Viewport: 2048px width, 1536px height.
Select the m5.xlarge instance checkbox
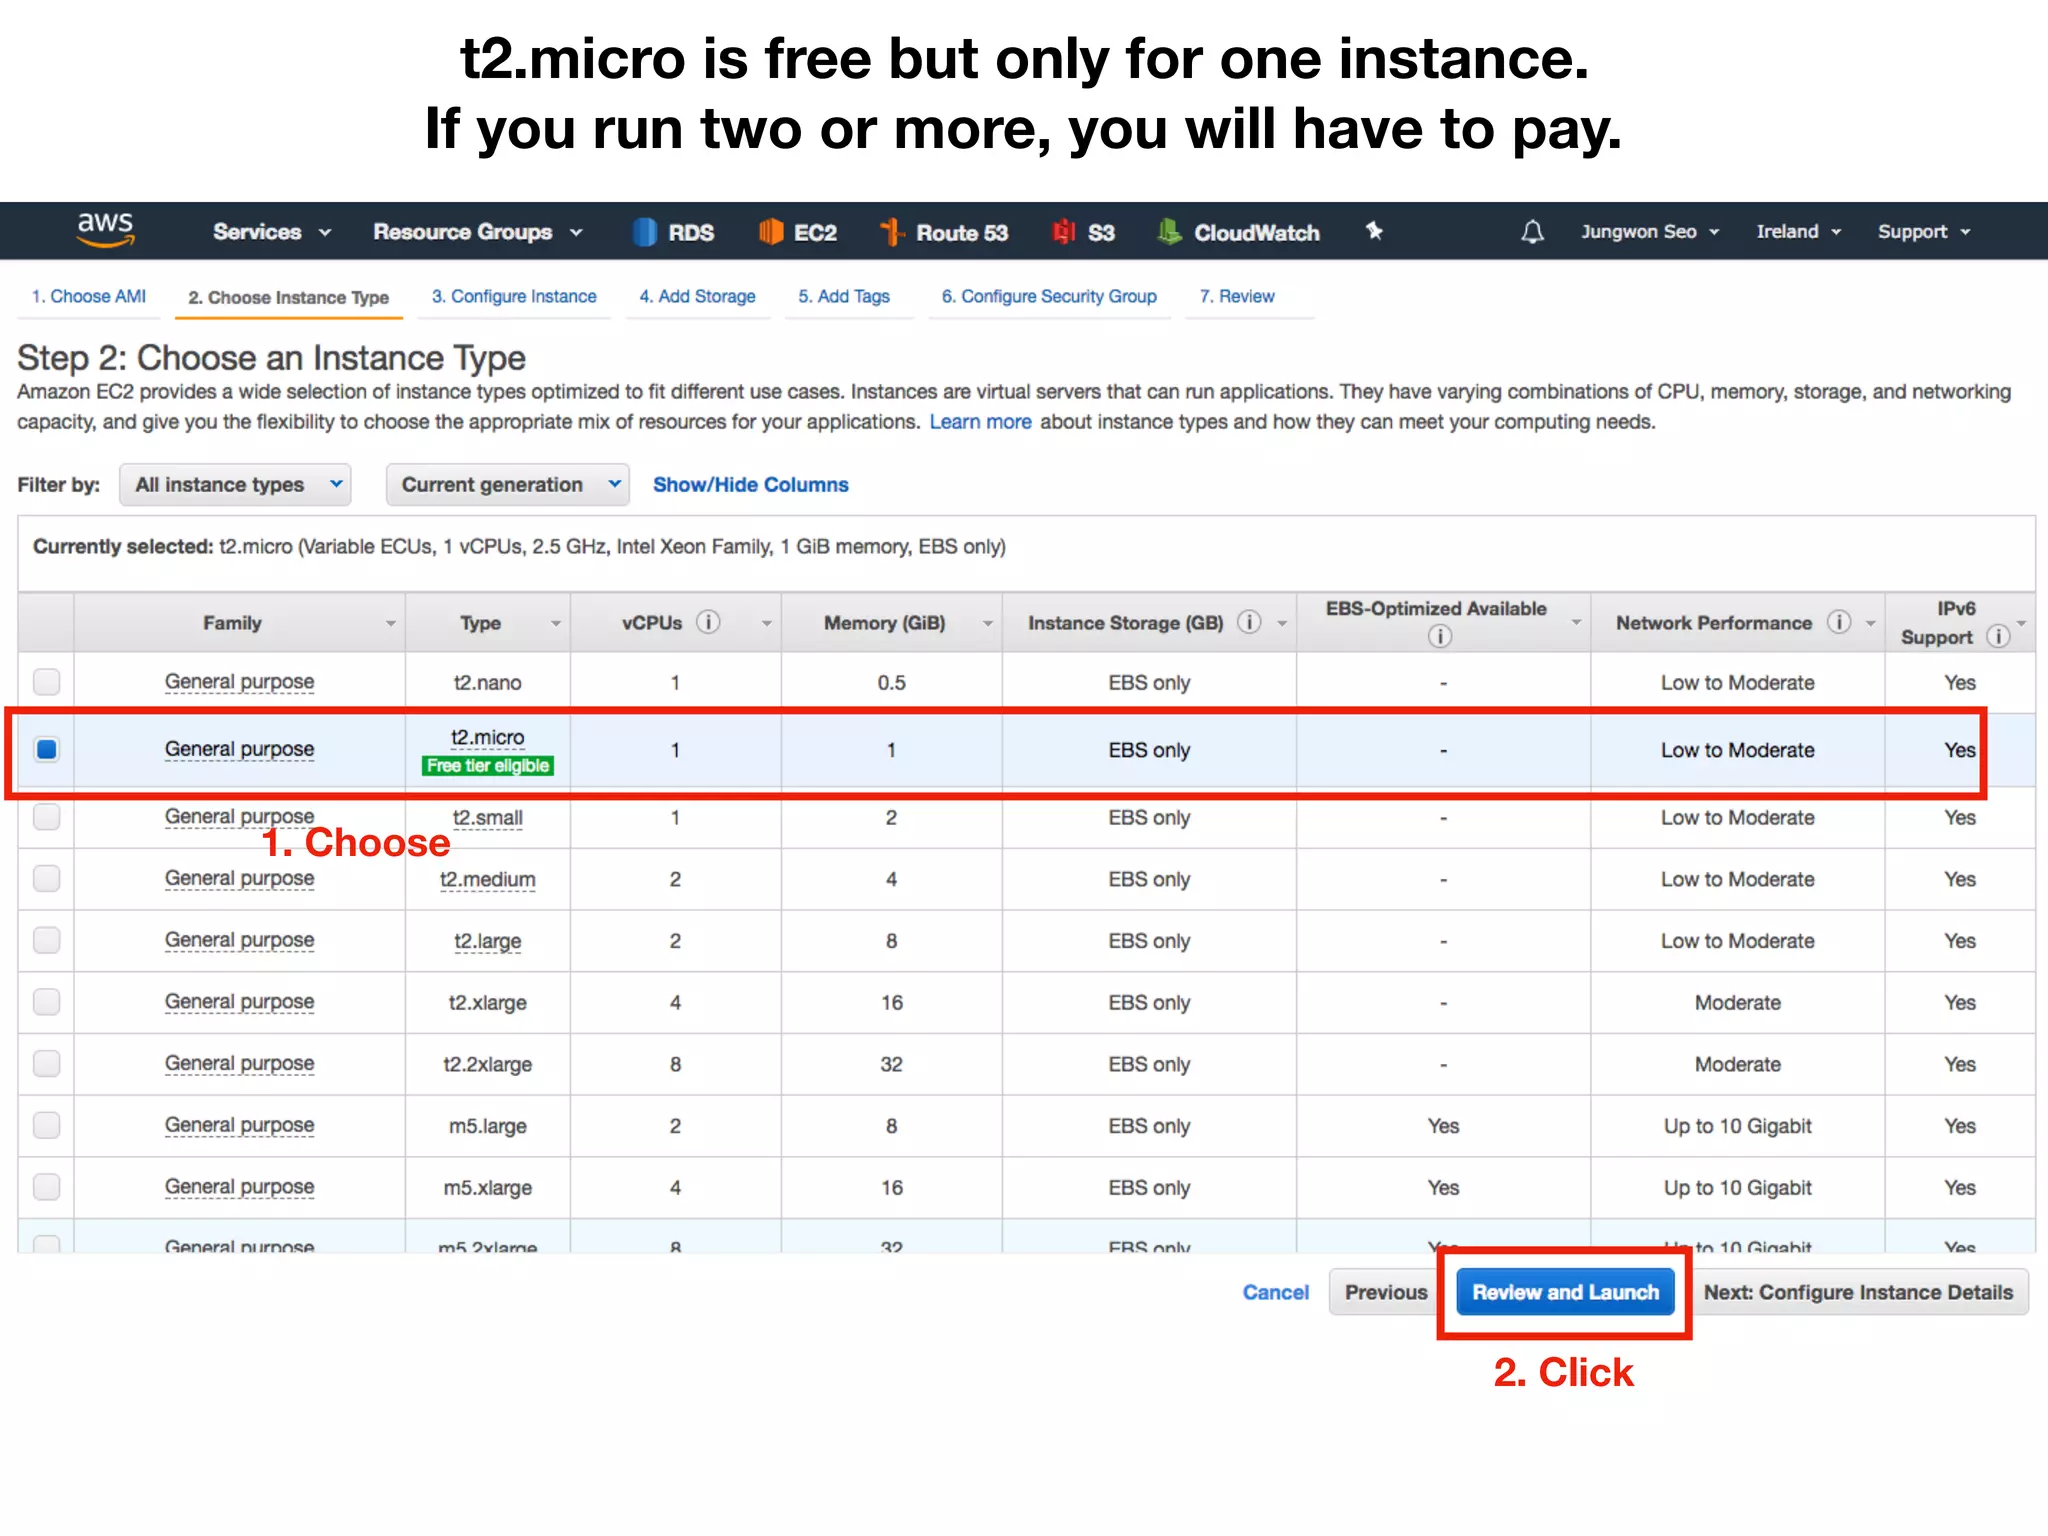[47, 1187]
